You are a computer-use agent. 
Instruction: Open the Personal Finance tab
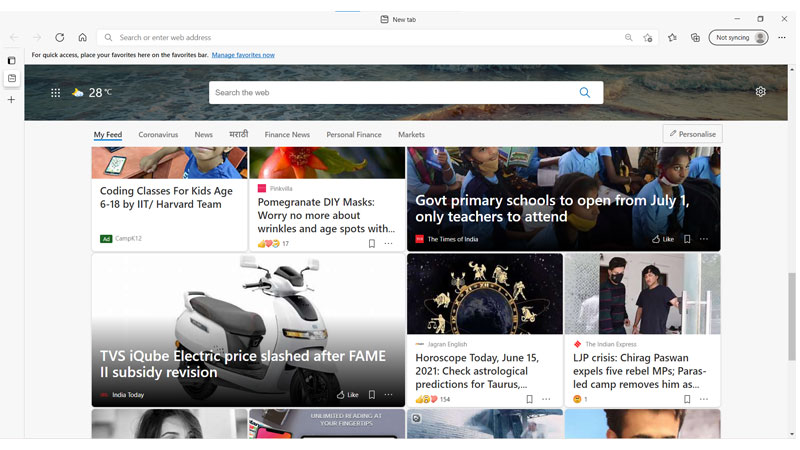pos(354,135)
